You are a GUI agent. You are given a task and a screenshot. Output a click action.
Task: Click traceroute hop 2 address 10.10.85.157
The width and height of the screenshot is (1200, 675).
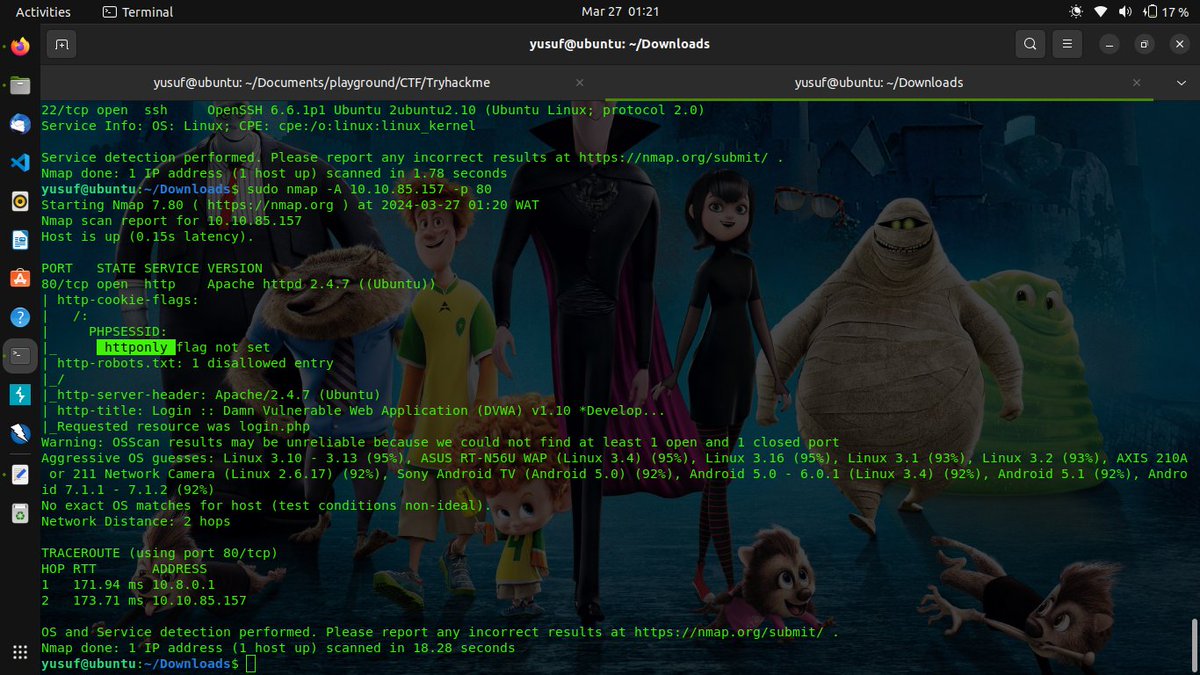click(199, 600)
